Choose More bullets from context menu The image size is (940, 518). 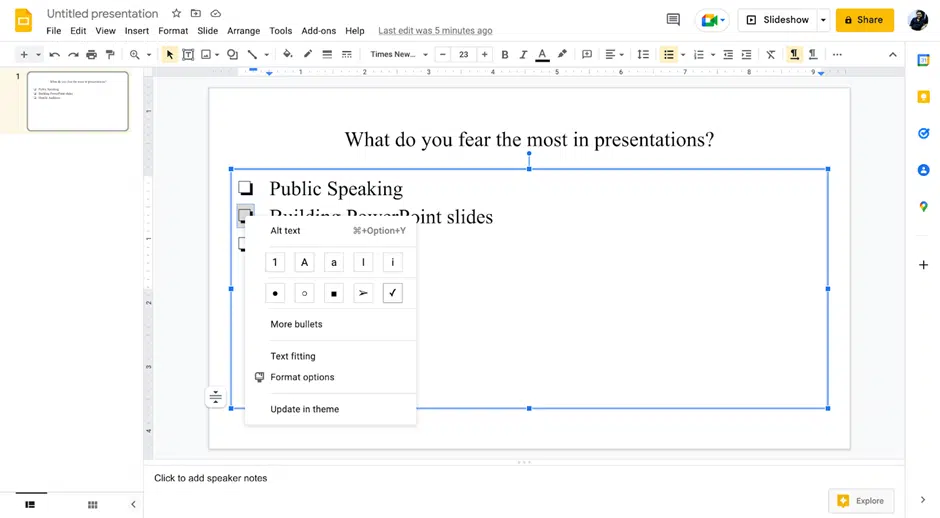tap(296, 324)
